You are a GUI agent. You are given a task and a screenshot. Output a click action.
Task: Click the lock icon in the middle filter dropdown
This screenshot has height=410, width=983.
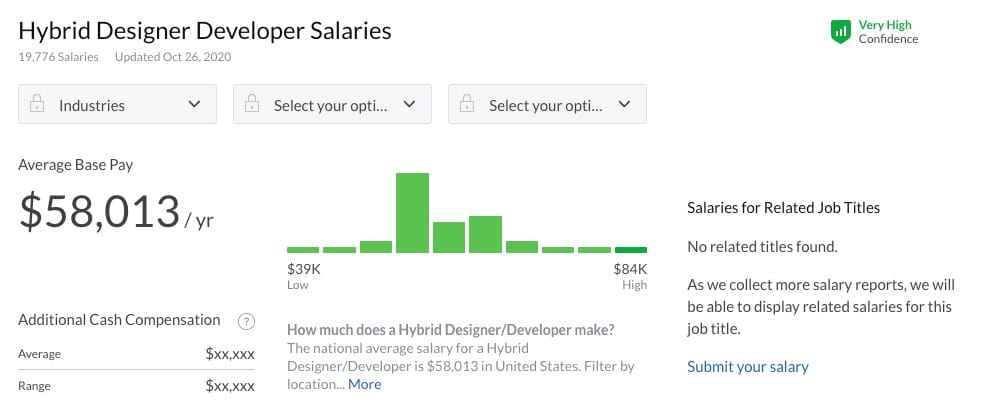pyautogui.click(x=252, y=105)
